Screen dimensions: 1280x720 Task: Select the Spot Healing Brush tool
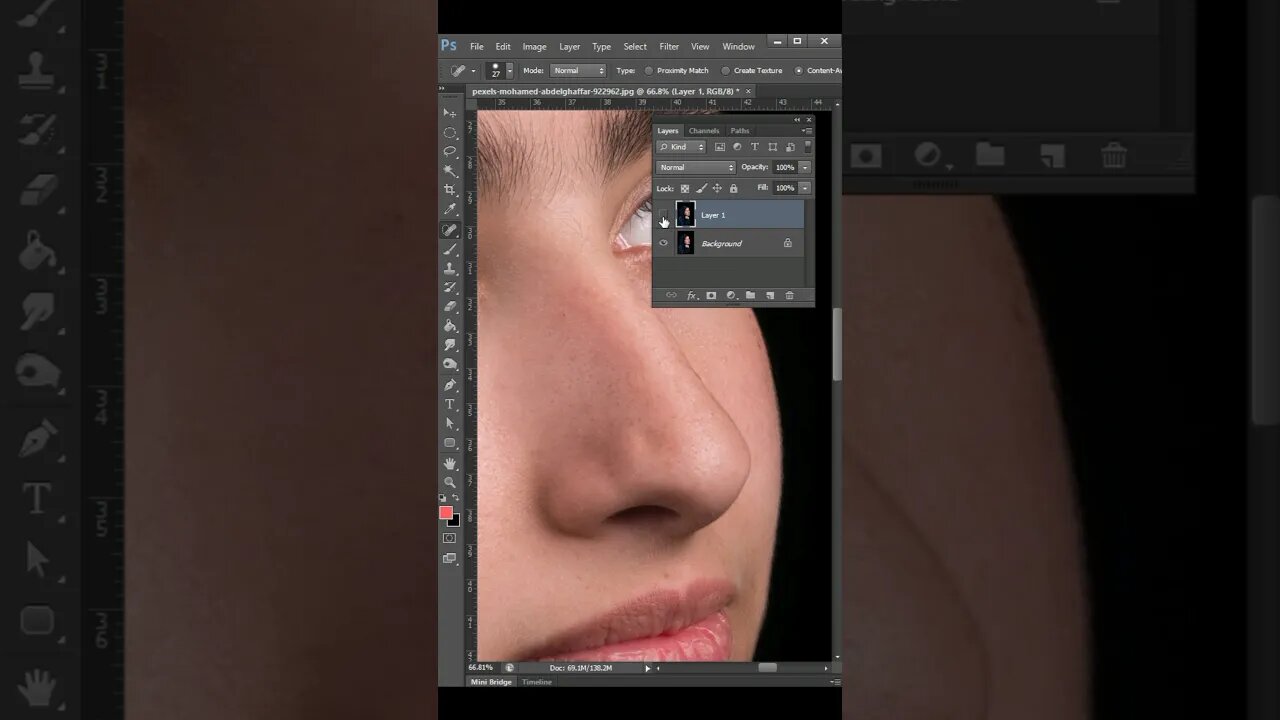pos(450,229)
